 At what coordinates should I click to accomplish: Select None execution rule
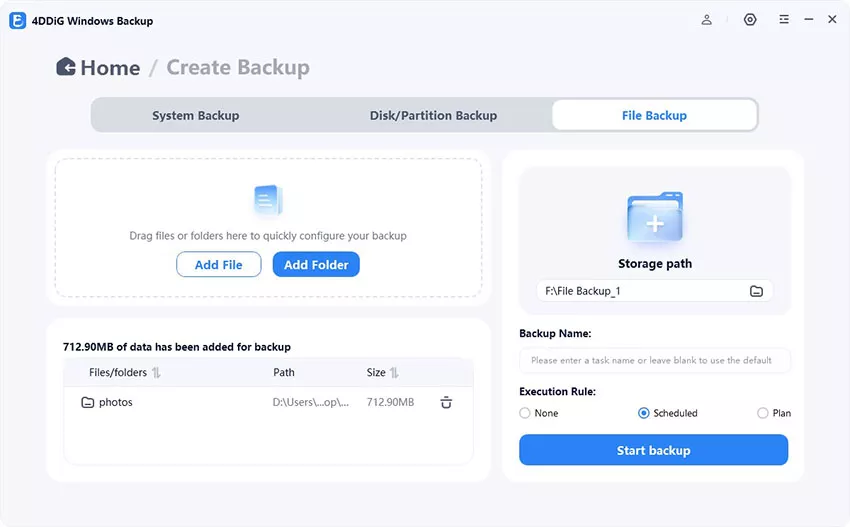524,413
